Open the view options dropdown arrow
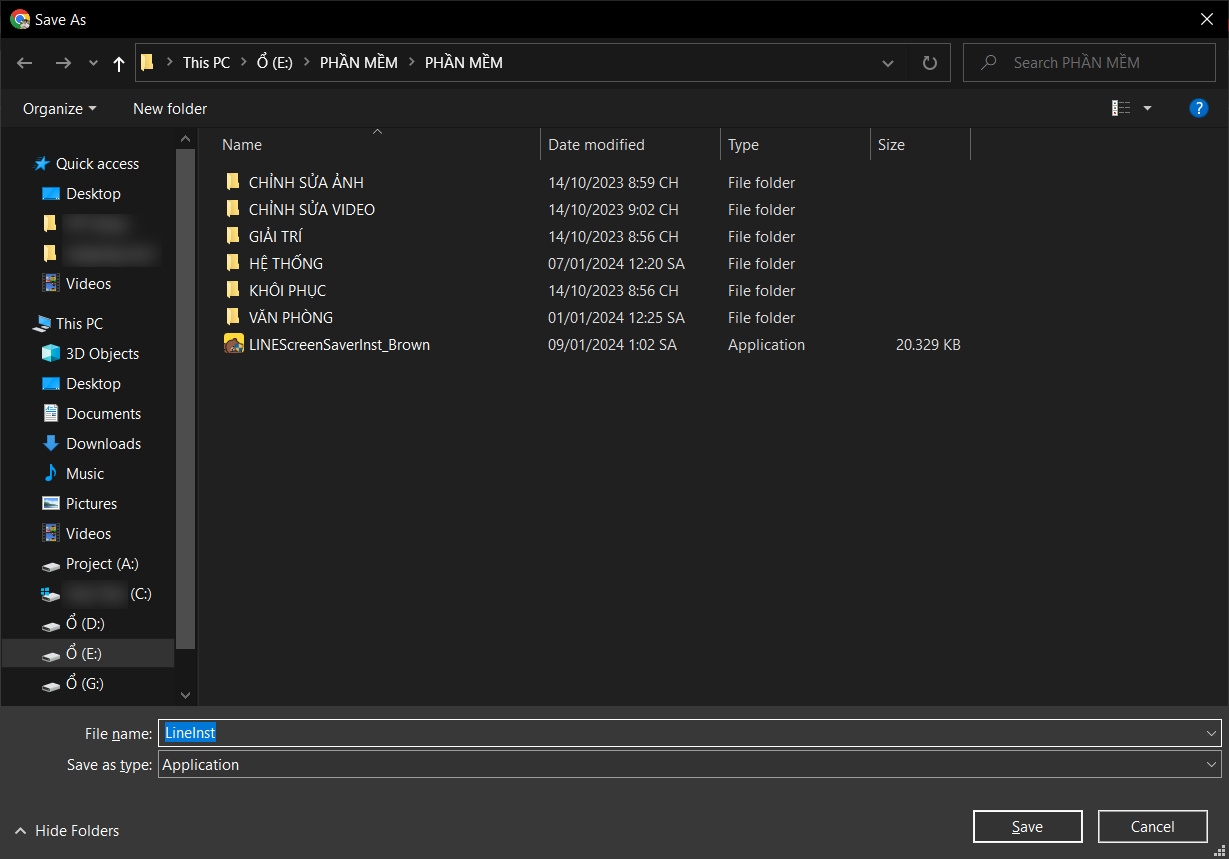Screen dimensions: 1229x859 1147,108
